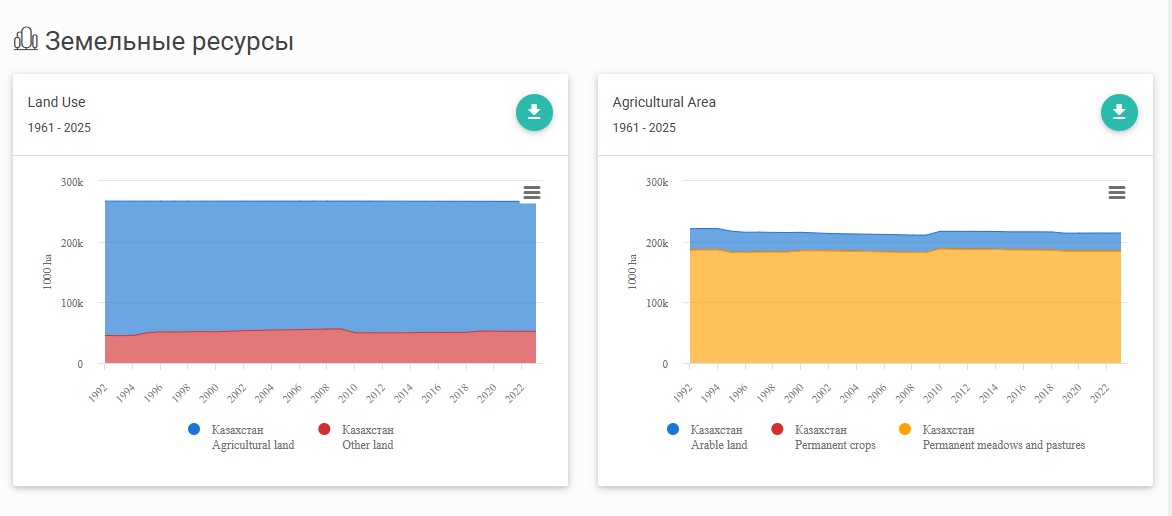
Task: Click the orange Permanent meadows legend dot
Action: [x=904, y=430]
